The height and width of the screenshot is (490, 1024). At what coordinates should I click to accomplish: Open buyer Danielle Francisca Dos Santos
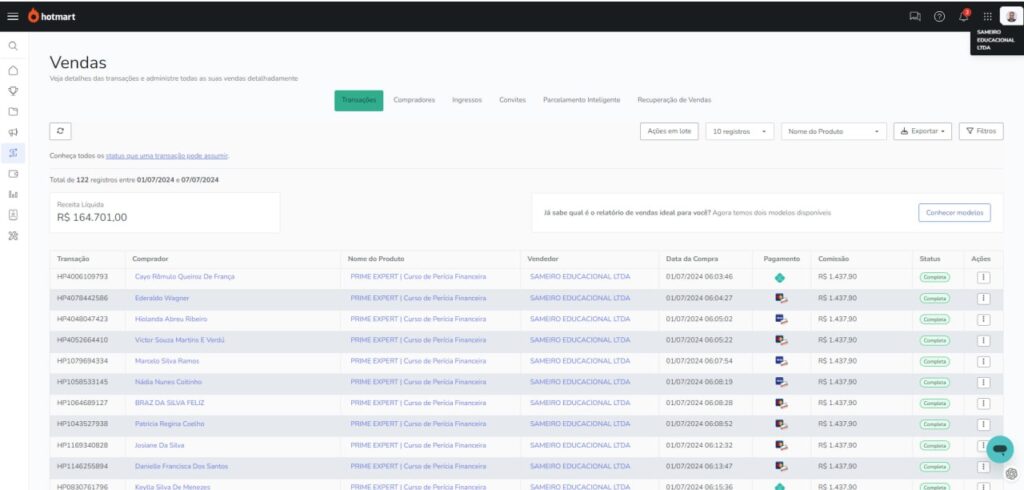[182, 466]
